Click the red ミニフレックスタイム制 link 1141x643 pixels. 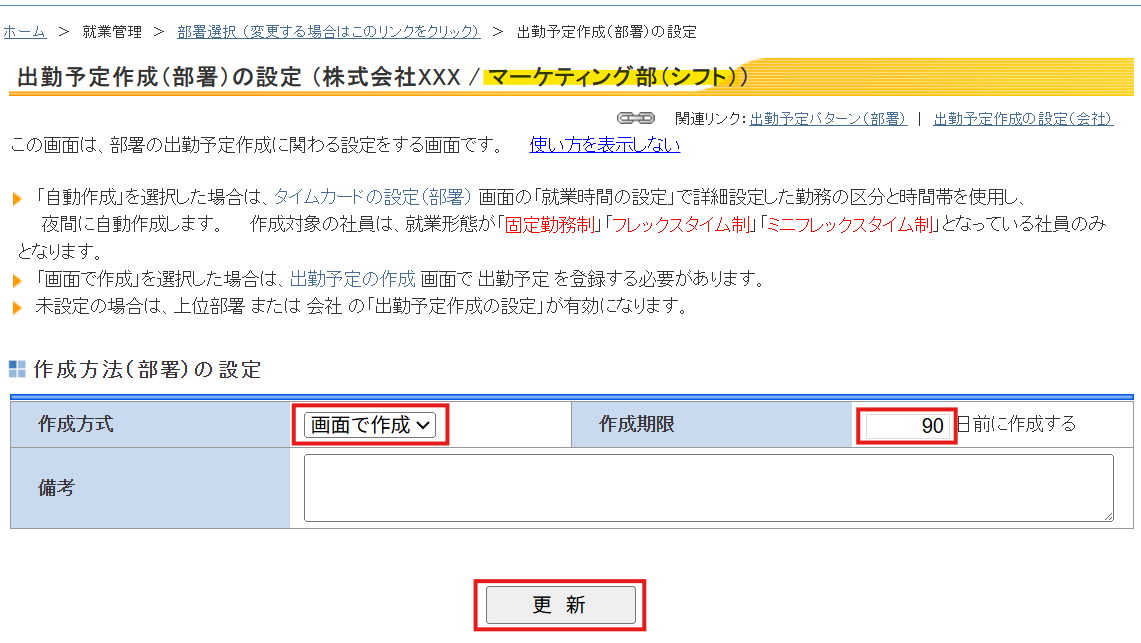coord(848,225)
